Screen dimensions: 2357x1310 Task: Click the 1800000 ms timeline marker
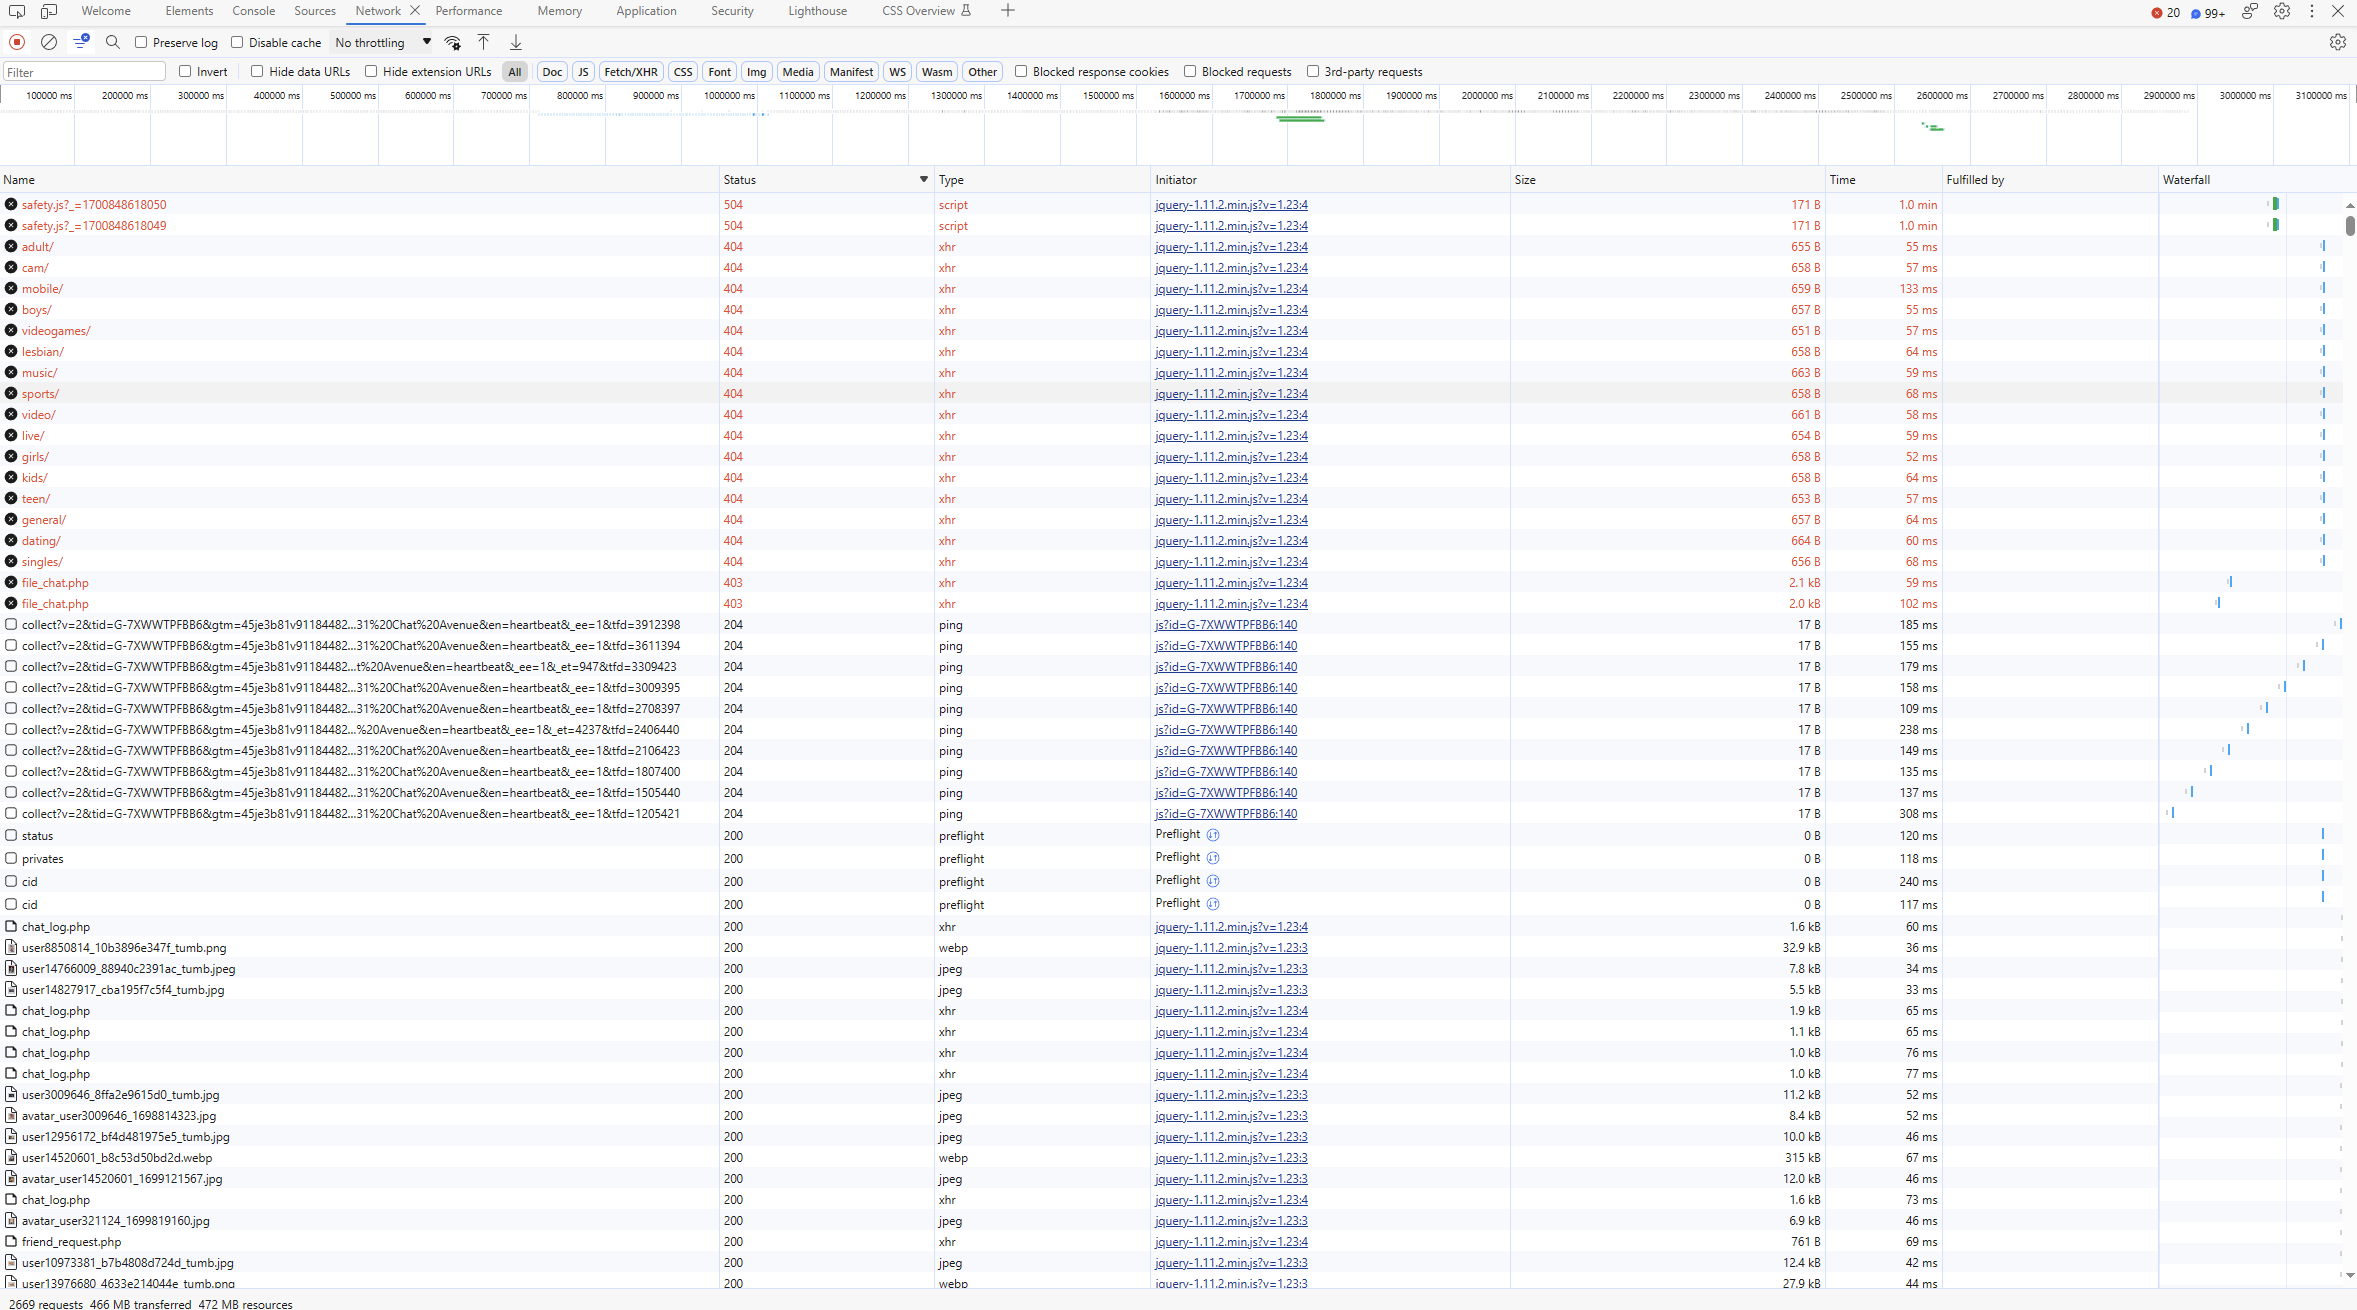[x=1336, y=96]
